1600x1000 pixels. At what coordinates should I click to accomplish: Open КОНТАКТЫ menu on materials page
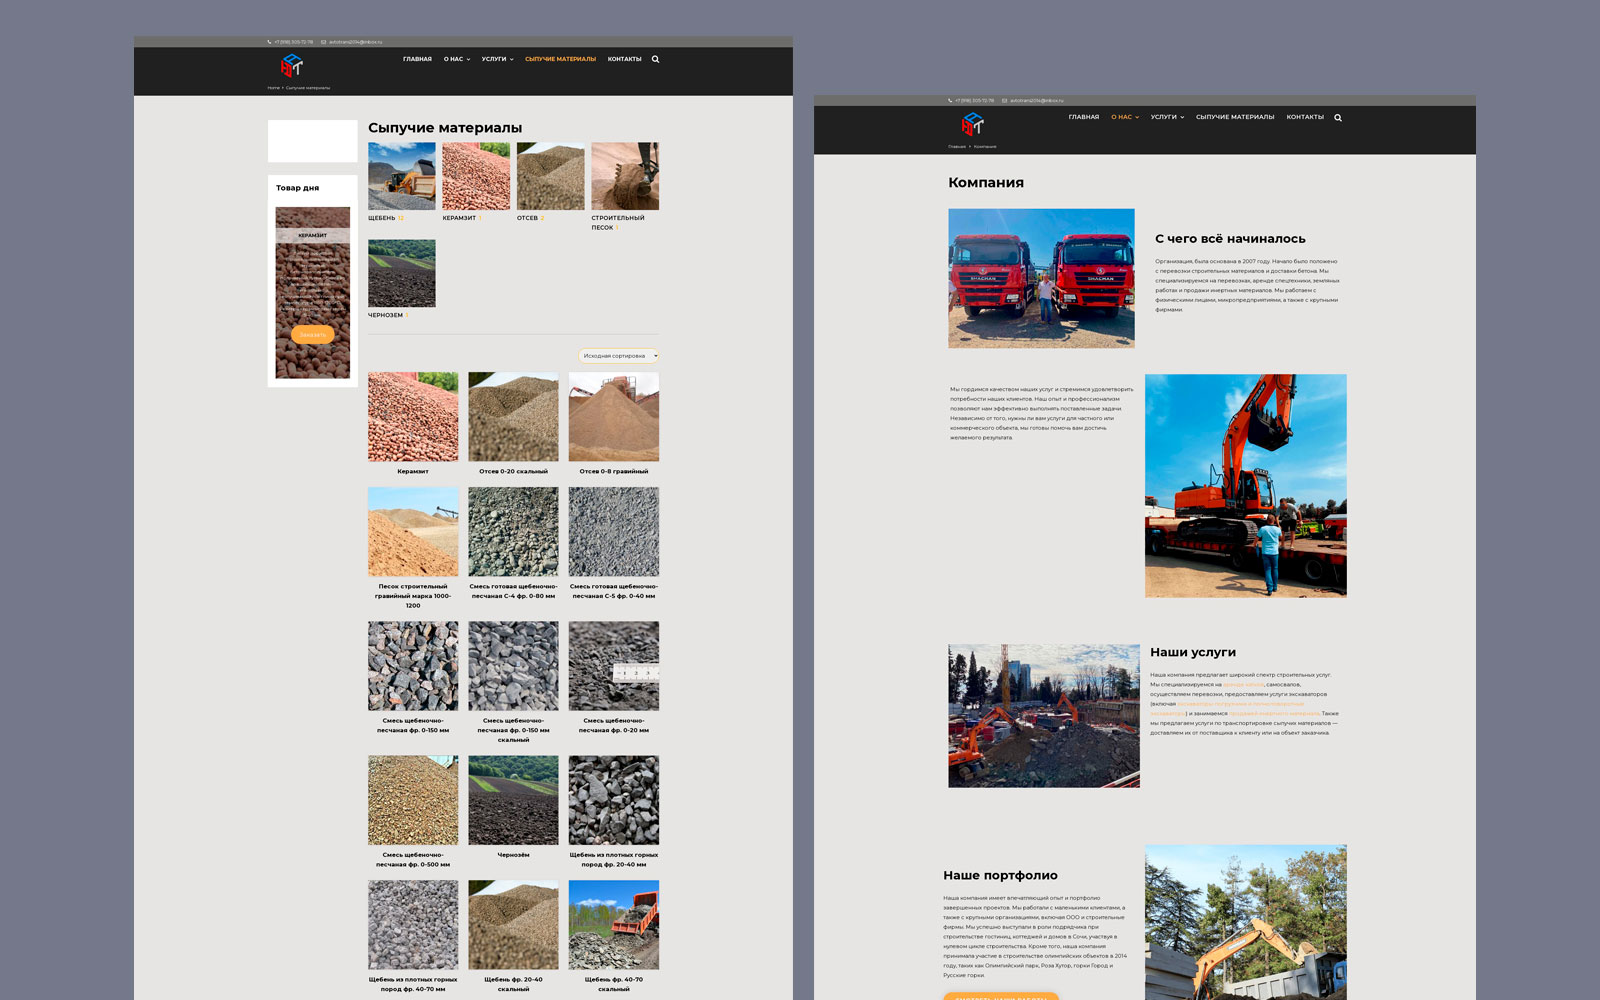pos(625,59)
